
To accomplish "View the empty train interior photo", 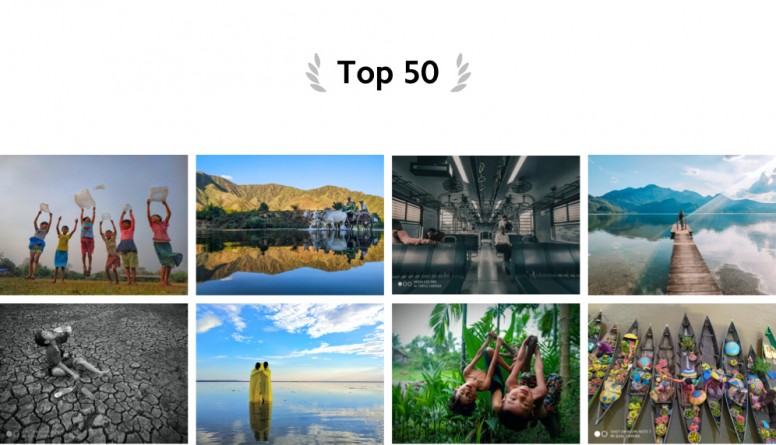I will (485, 225).
